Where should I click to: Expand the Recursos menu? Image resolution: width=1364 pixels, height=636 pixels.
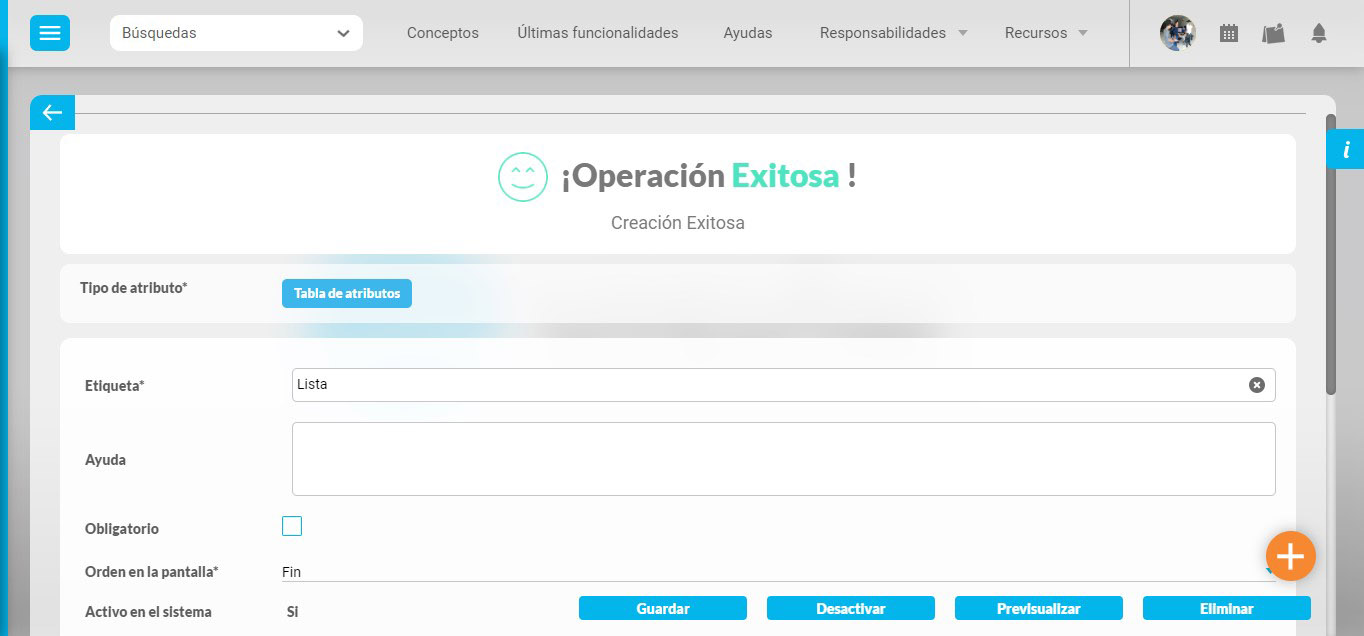tap(1046, 33)
